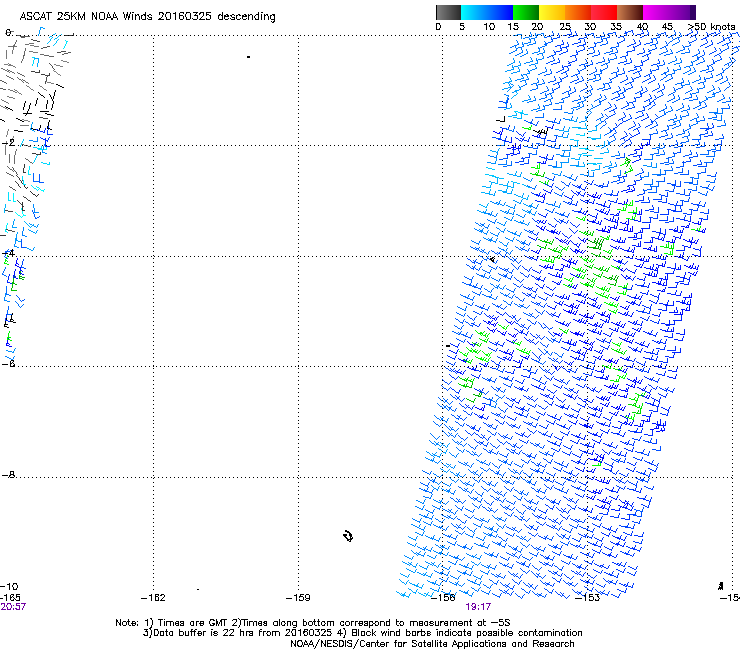Click the 'Data buffer is 22 hrs' note line
Image resolution: width=740 pixels, height=650 pixels.
(x=362, y=633)
